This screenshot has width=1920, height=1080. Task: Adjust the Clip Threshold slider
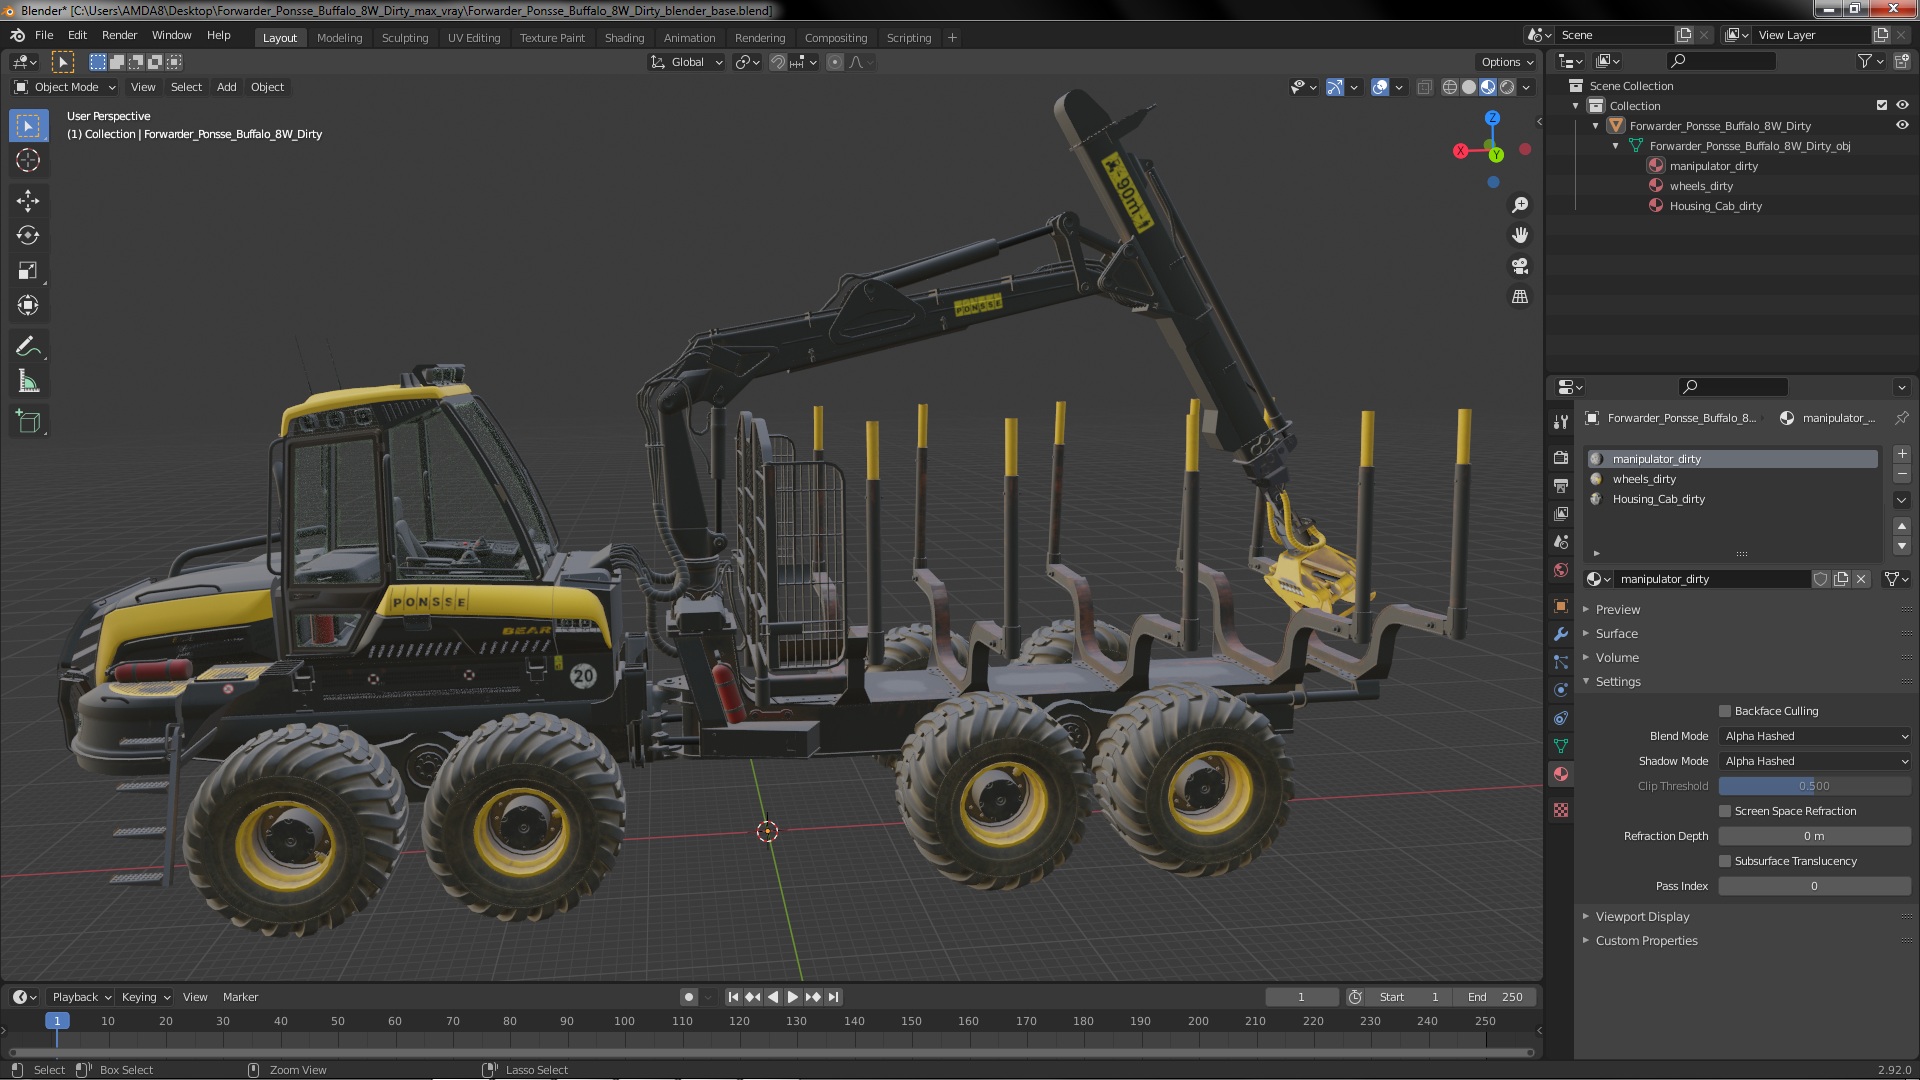[1815, 786]
